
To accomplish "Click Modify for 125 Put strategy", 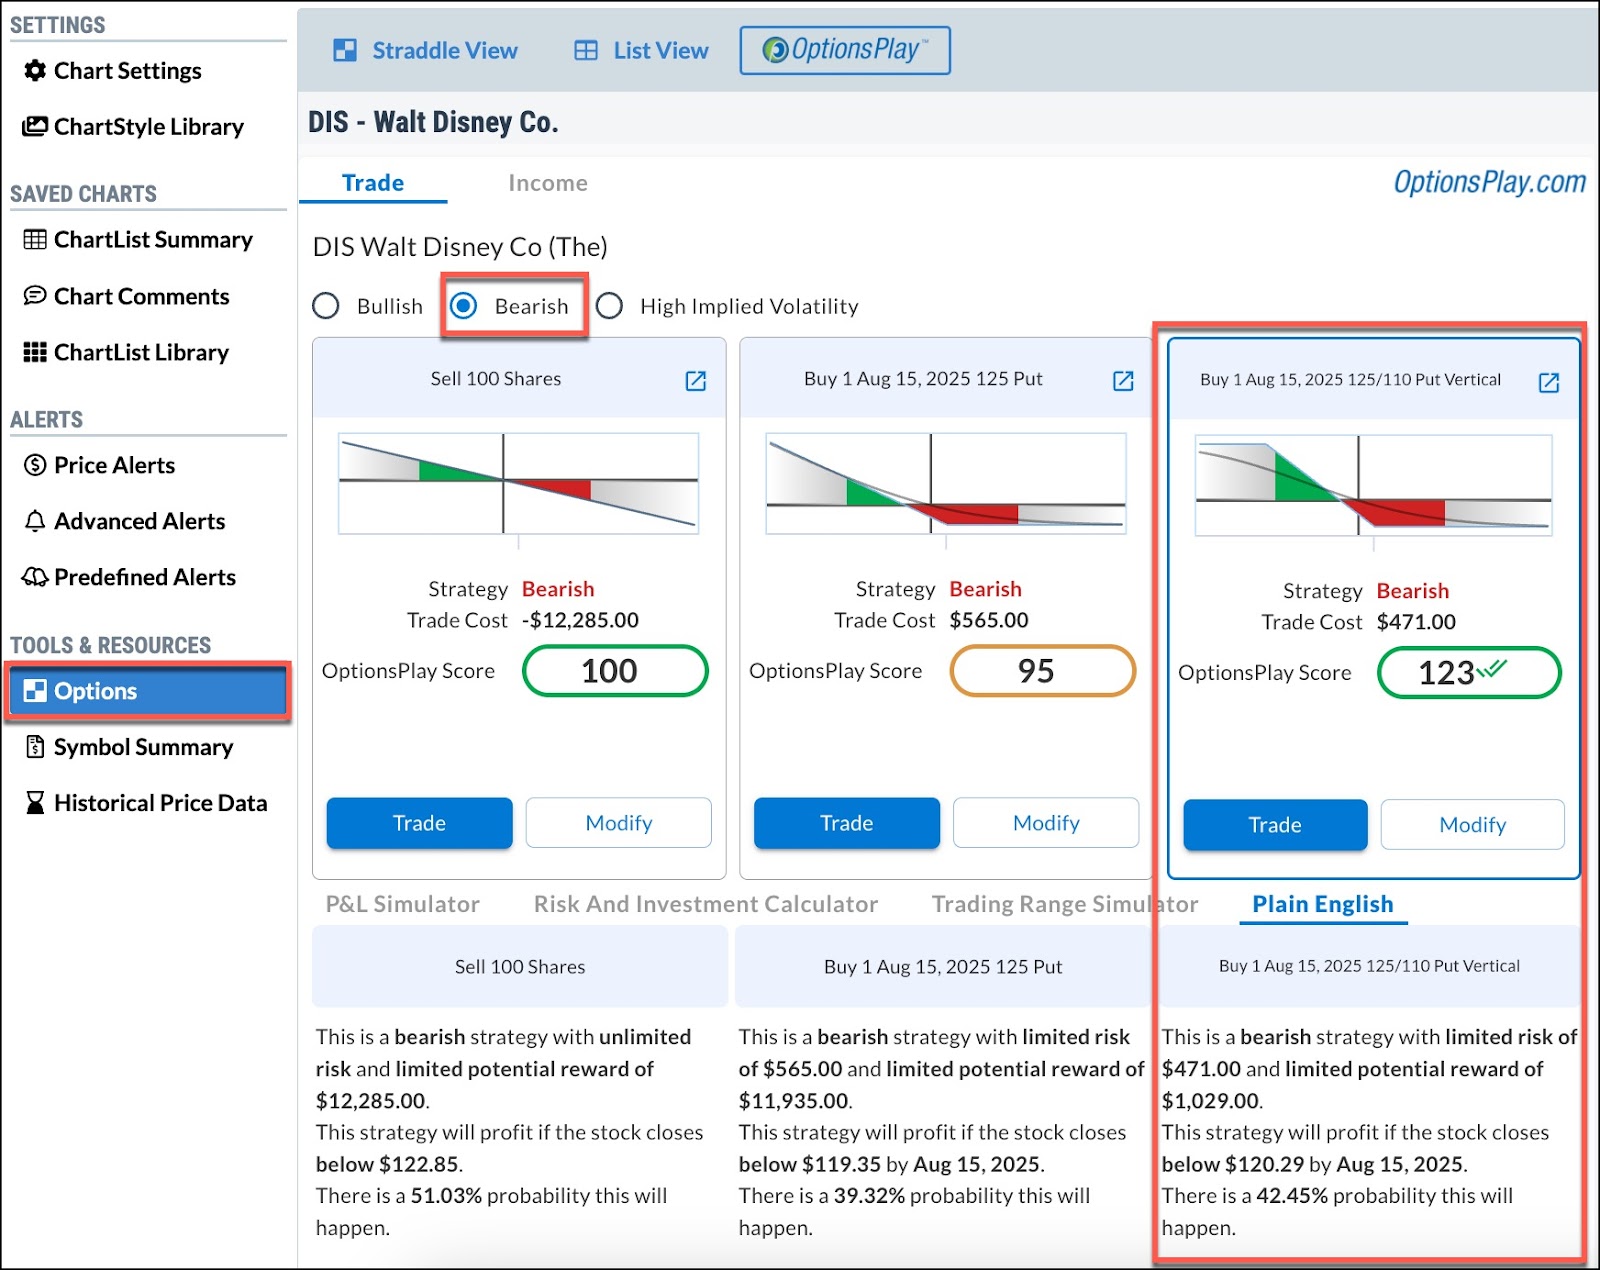I will [1046, 823].
